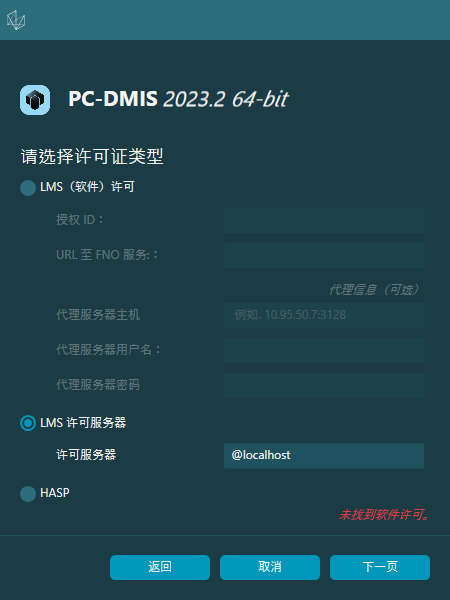The image size is (450, 600).
Task: Go back with the 返回 button
Action: pos(160,567)
